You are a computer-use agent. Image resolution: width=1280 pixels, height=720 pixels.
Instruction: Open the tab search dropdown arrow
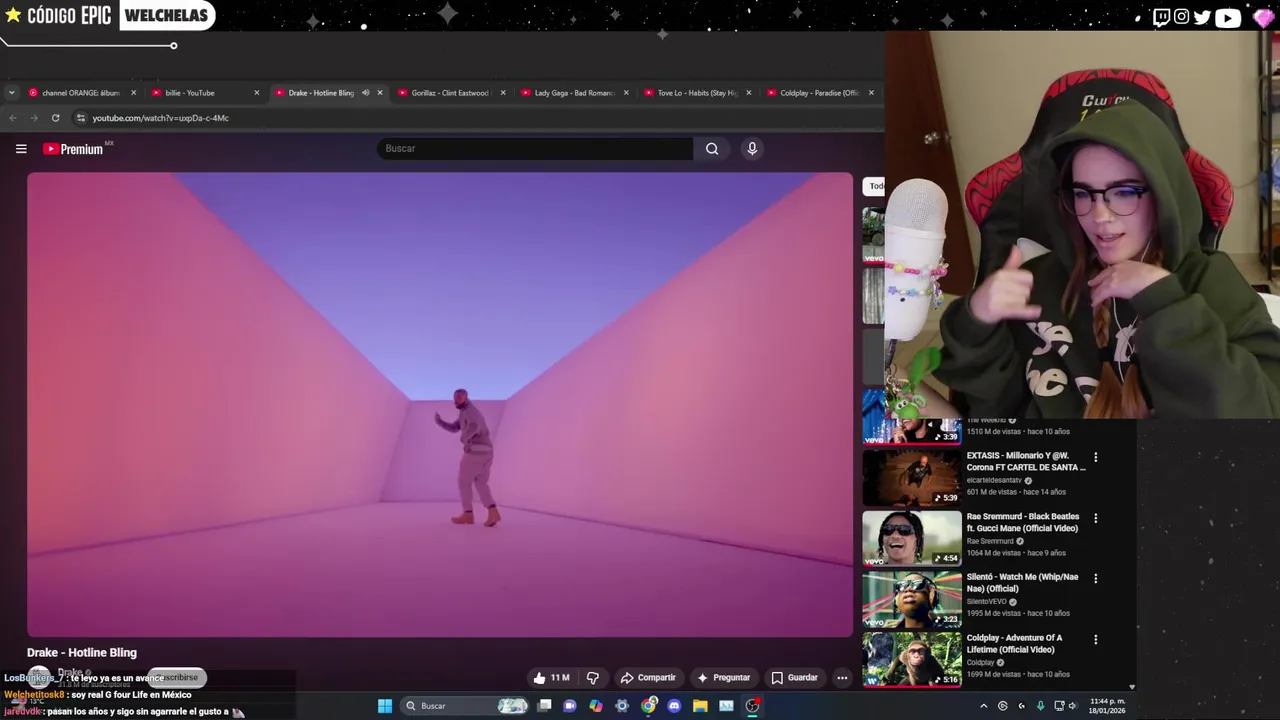[11, 93]
